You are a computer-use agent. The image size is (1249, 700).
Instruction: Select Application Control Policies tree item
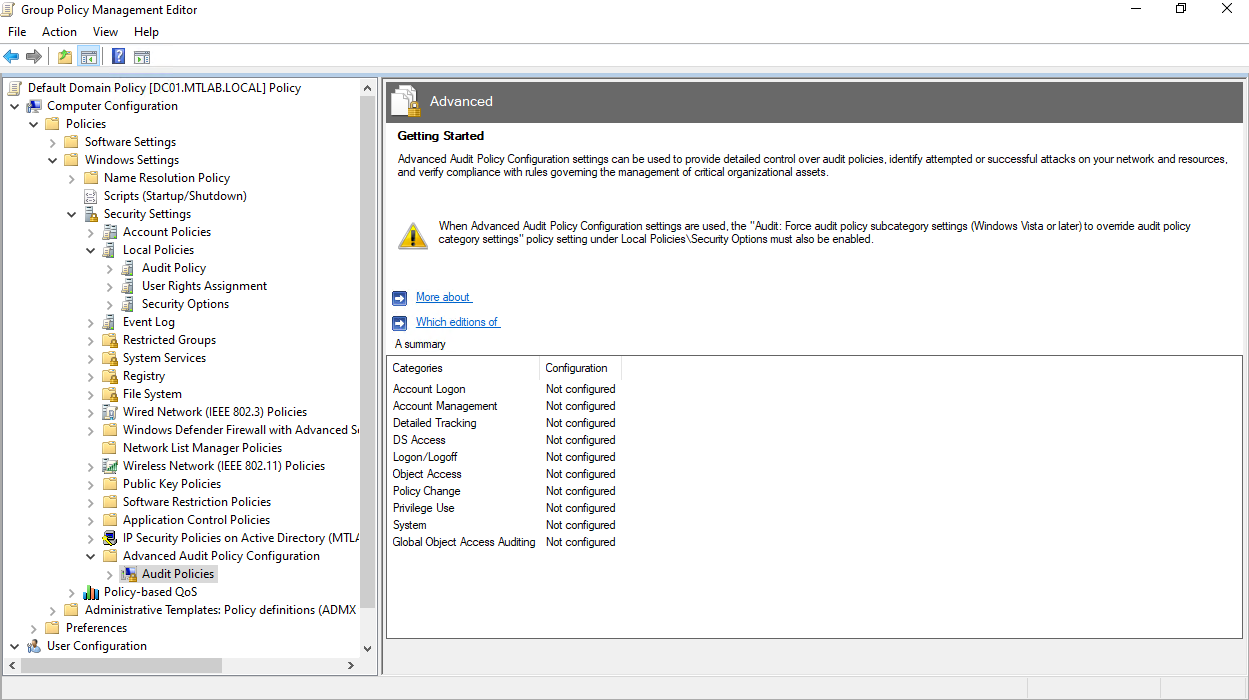[196, 520]
